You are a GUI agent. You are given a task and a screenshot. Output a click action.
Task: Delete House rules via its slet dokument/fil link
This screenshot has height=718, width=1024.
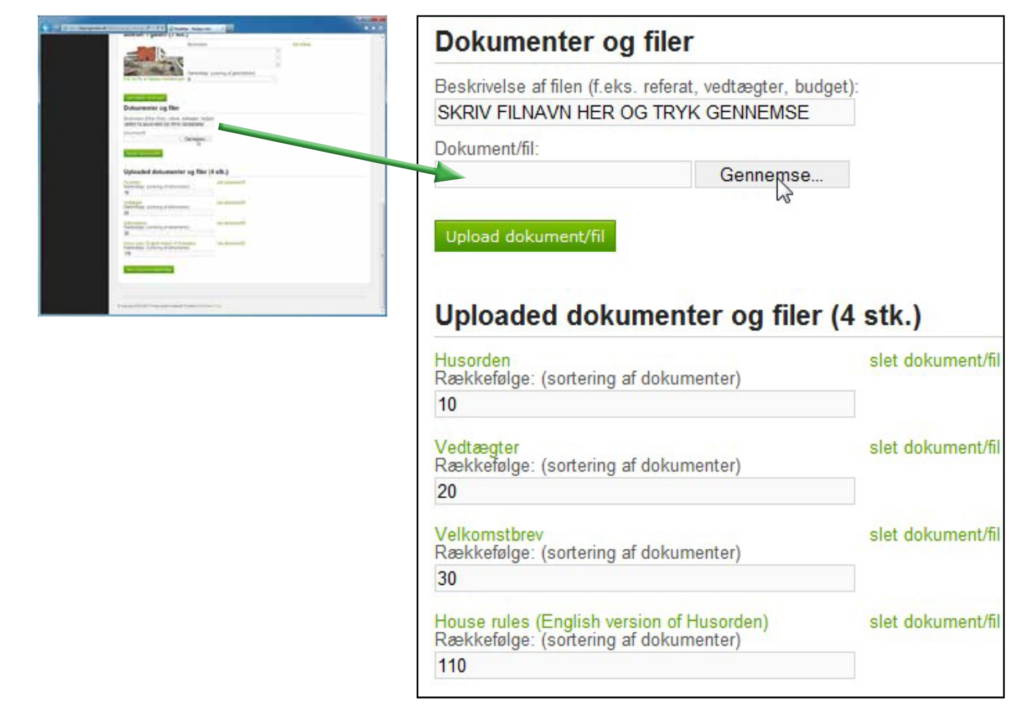point(934,622)
